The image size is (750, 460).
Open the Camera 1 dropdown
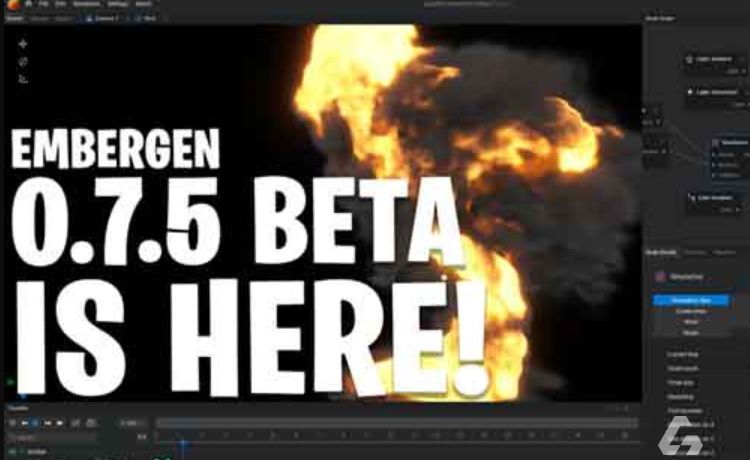coord(103,18)
